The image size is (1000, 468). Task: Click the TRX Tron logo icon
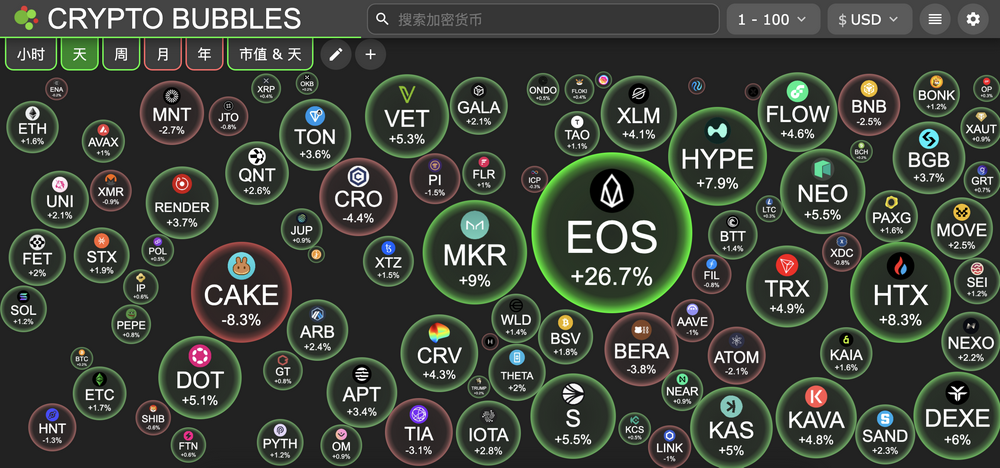tap(787, 265)
